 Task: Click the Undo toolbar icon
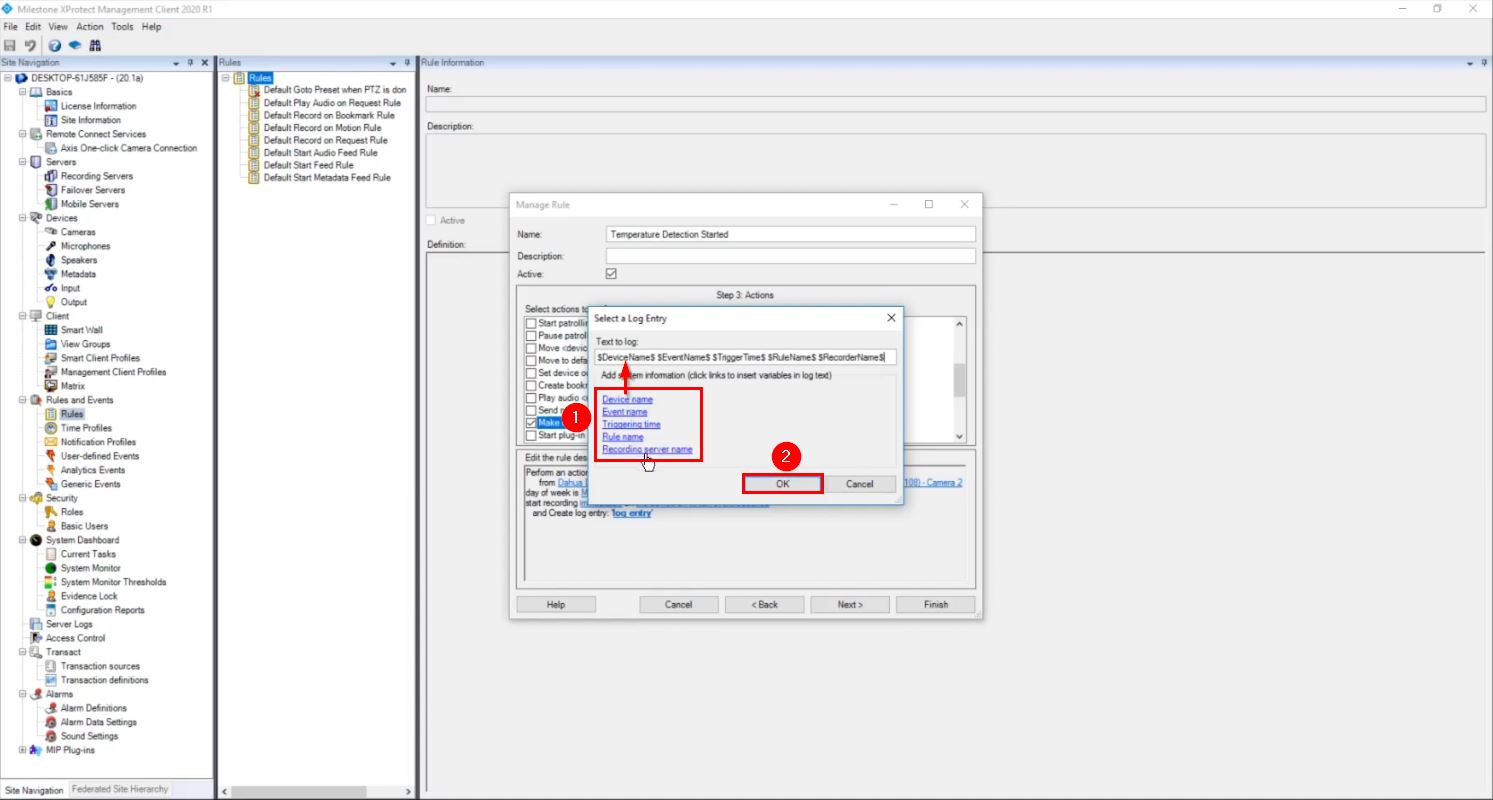coord(28,45)
